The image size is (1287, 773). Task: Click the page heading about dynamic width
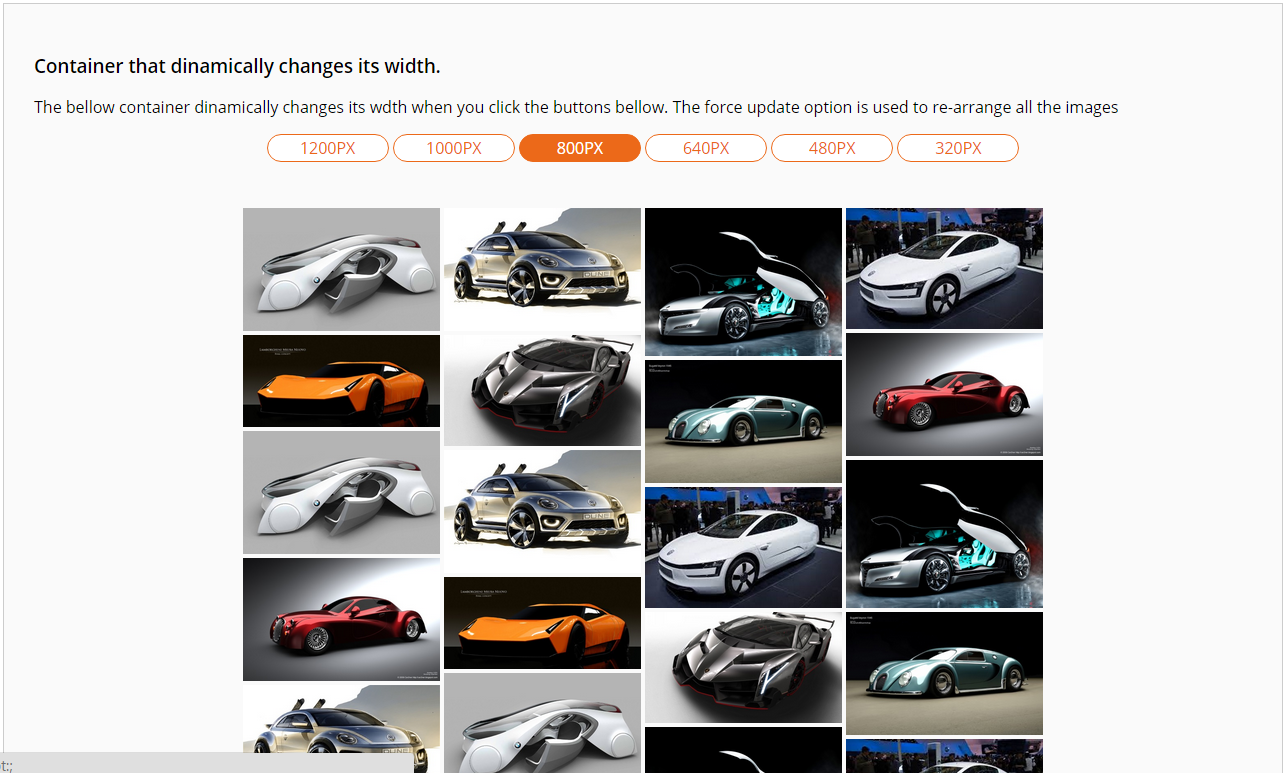click(237, 66)
